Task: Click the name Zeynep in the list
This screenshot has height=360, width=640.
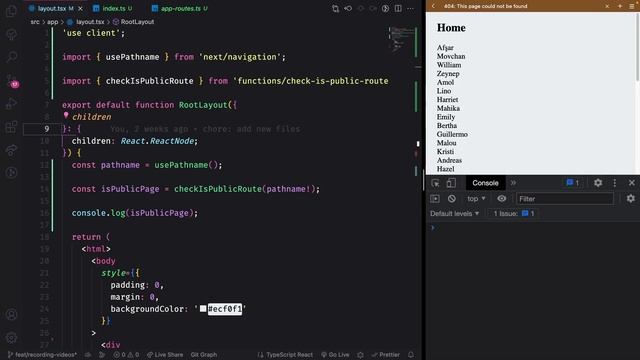Action: 448,73
